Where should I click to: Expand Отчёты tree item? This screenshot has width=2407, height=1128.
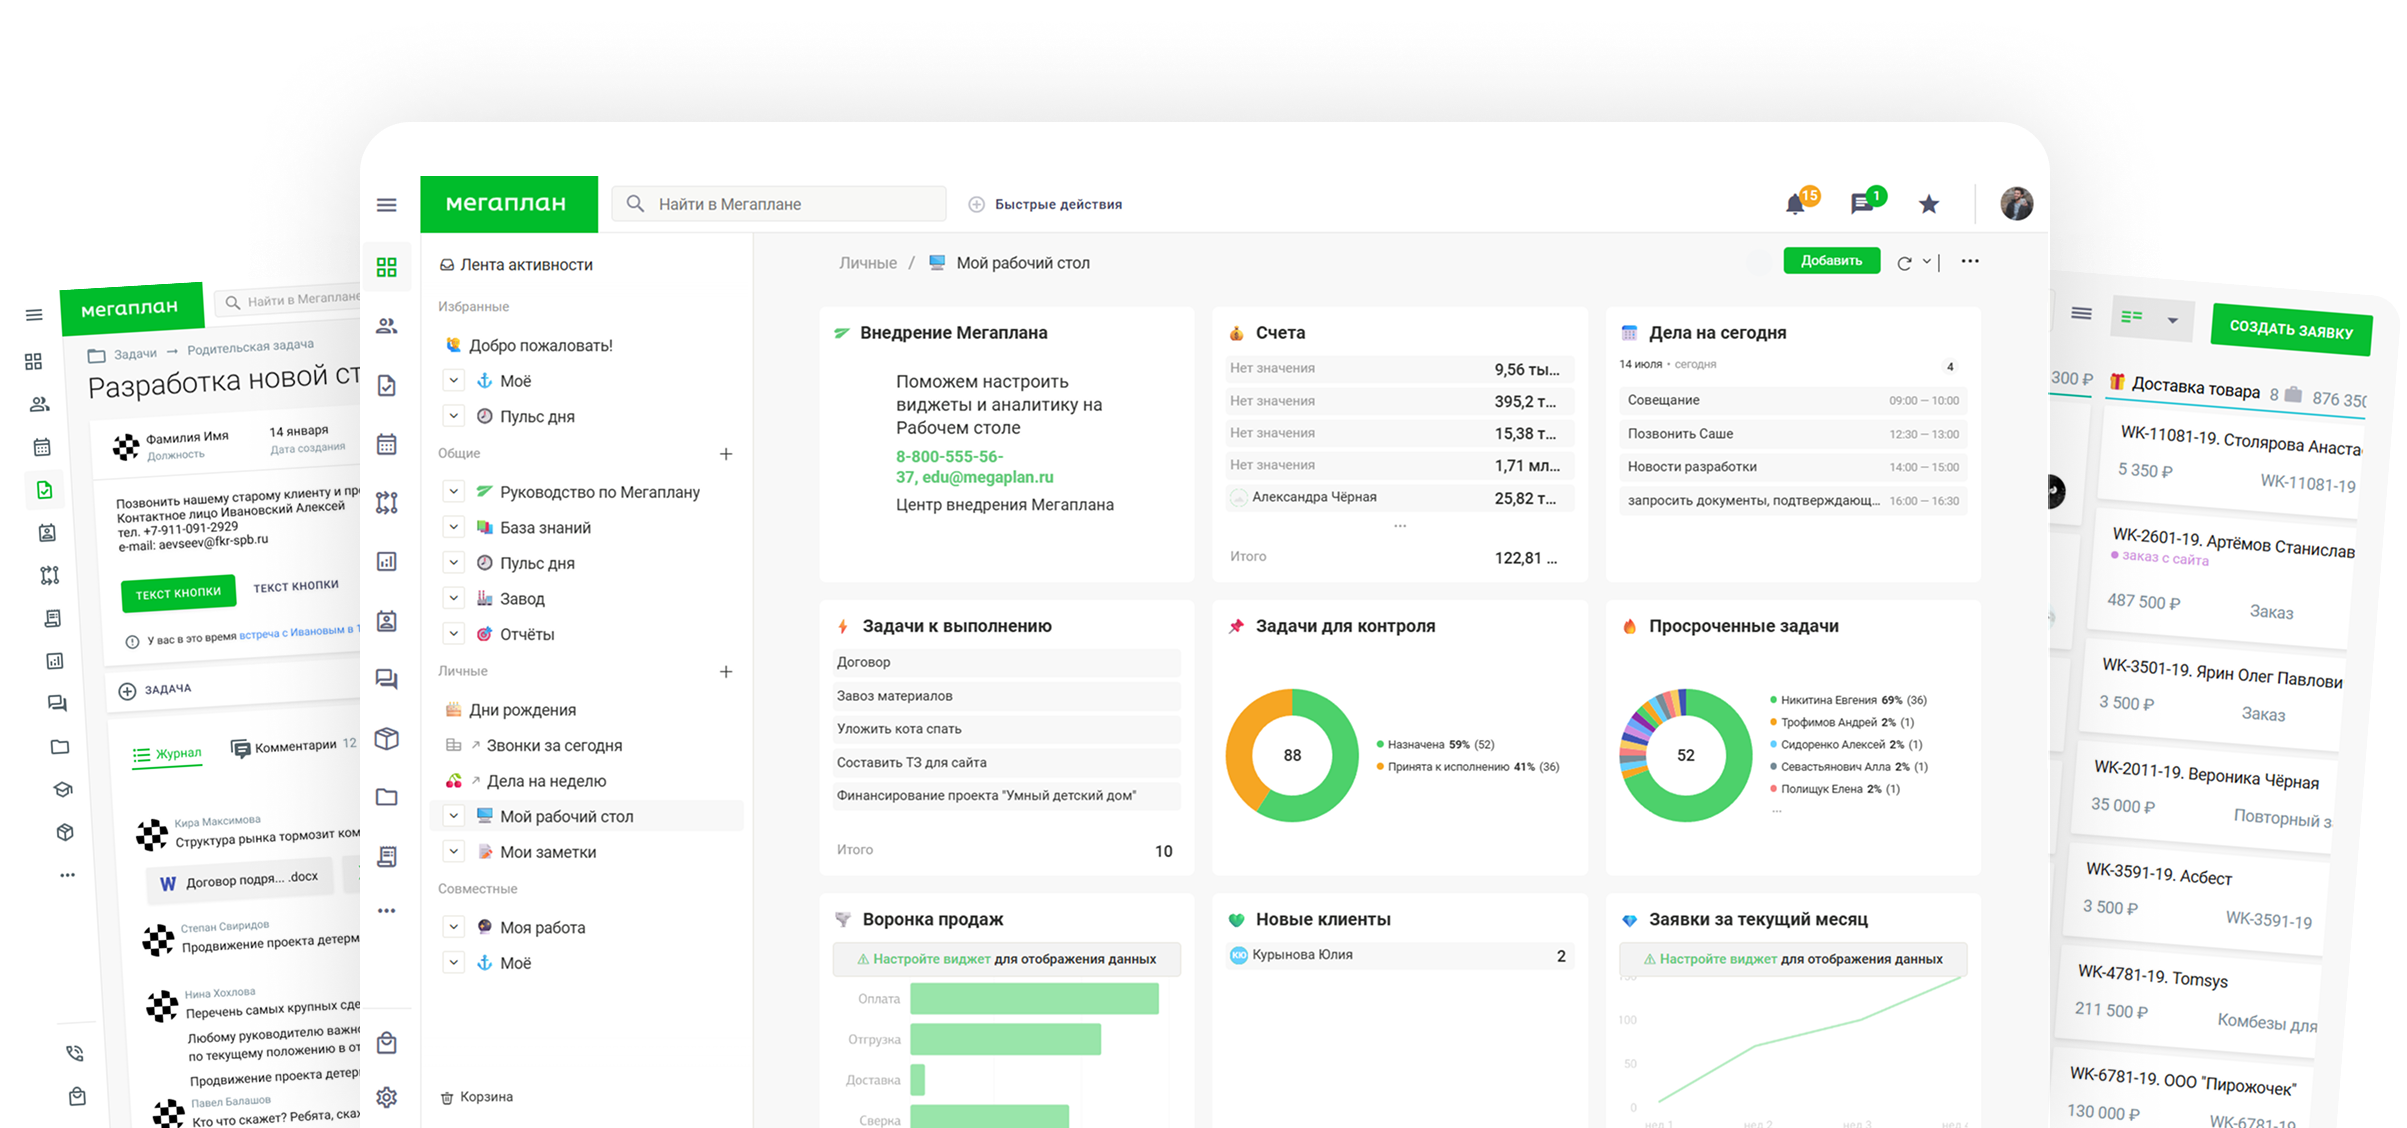click(x=454, y=634)
